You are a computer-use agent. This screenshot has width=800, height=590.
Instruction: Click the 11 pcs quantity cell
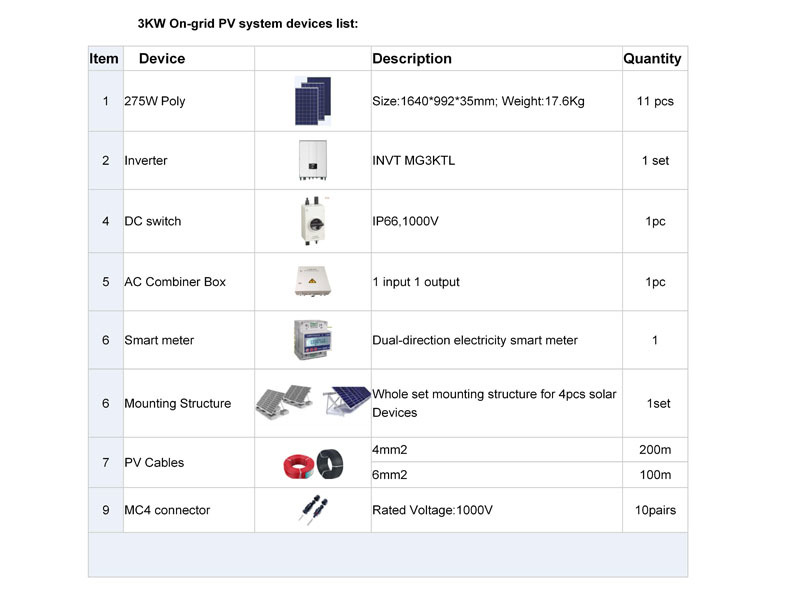(x=655, y=101)
